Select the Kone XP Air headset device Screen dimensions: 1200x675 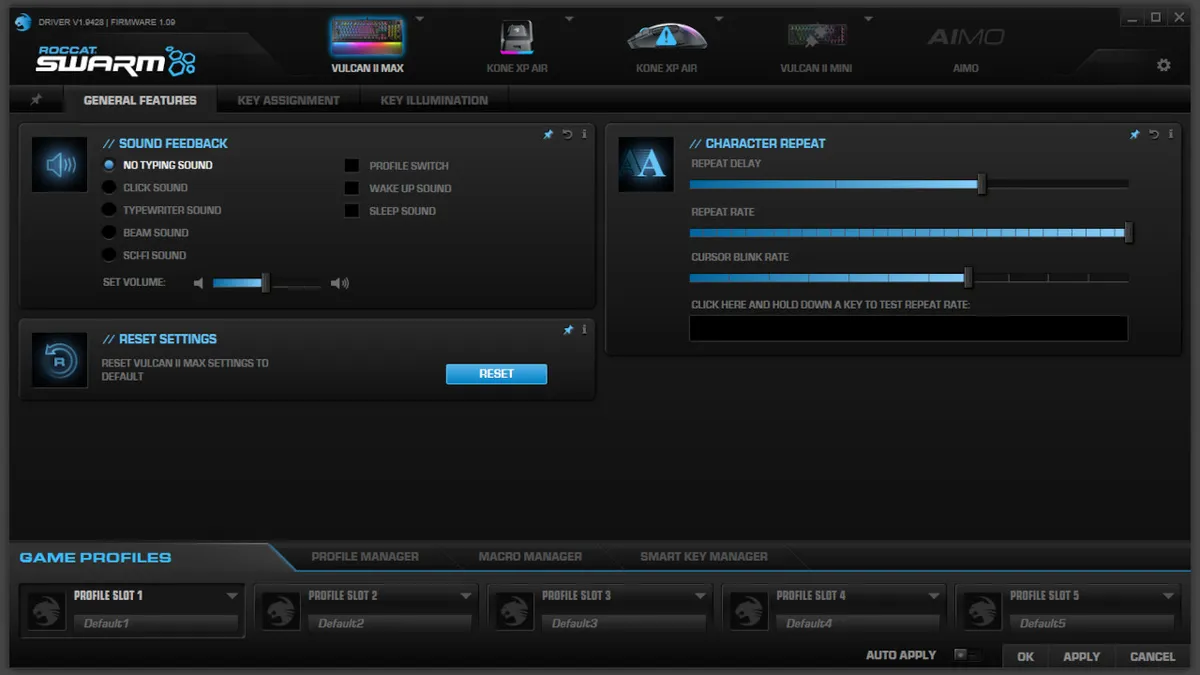tap(517, 38)
